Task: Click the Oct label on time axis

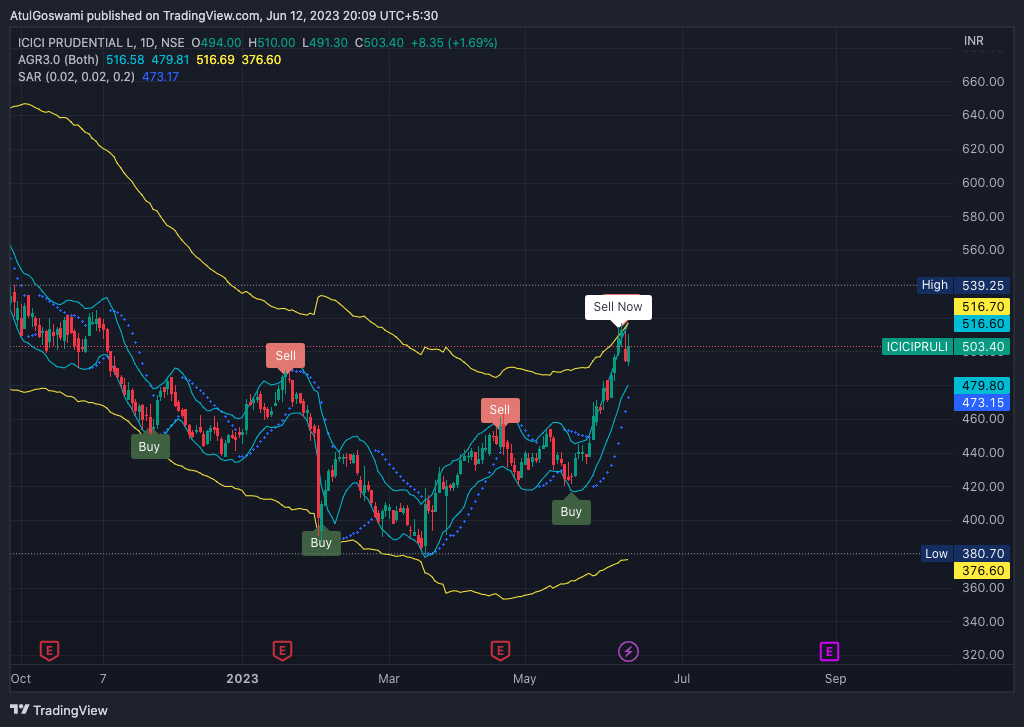Action: (x=21, y=679)
